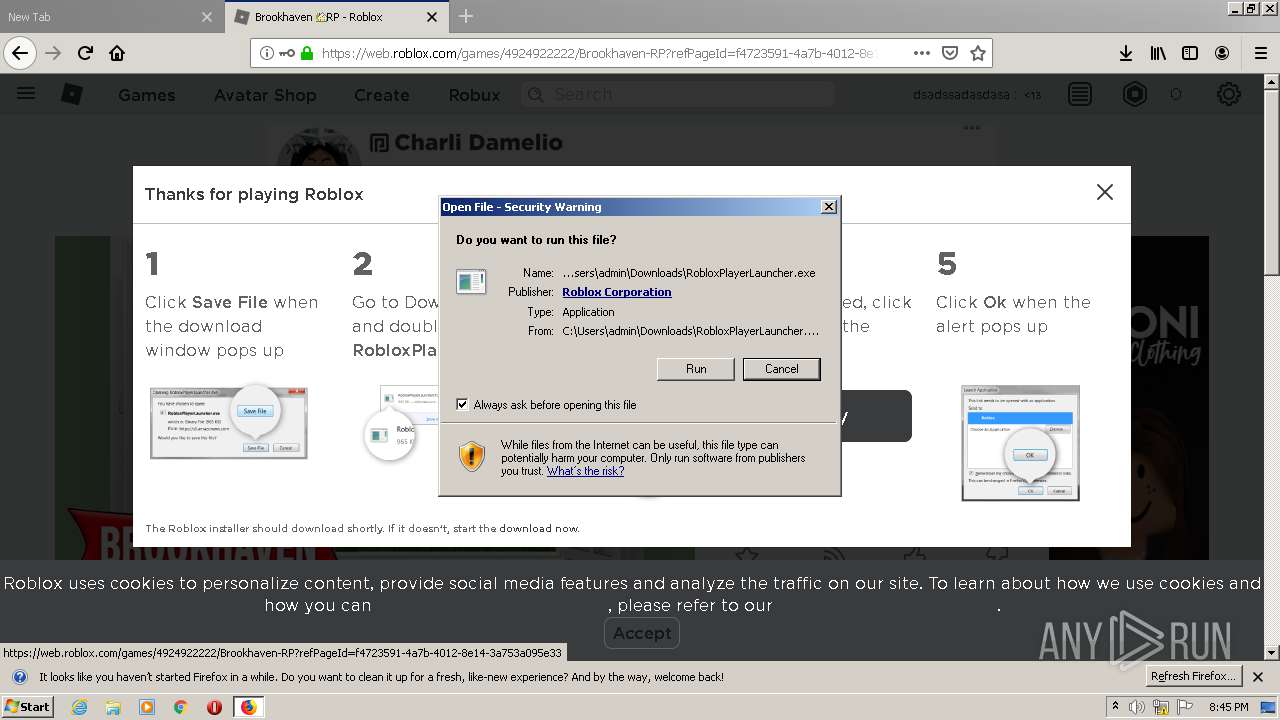Image resolution: width=1280 pixels, height=720 pixels.
Task: Go back with the browser back arrow
Action: (20, 53)
